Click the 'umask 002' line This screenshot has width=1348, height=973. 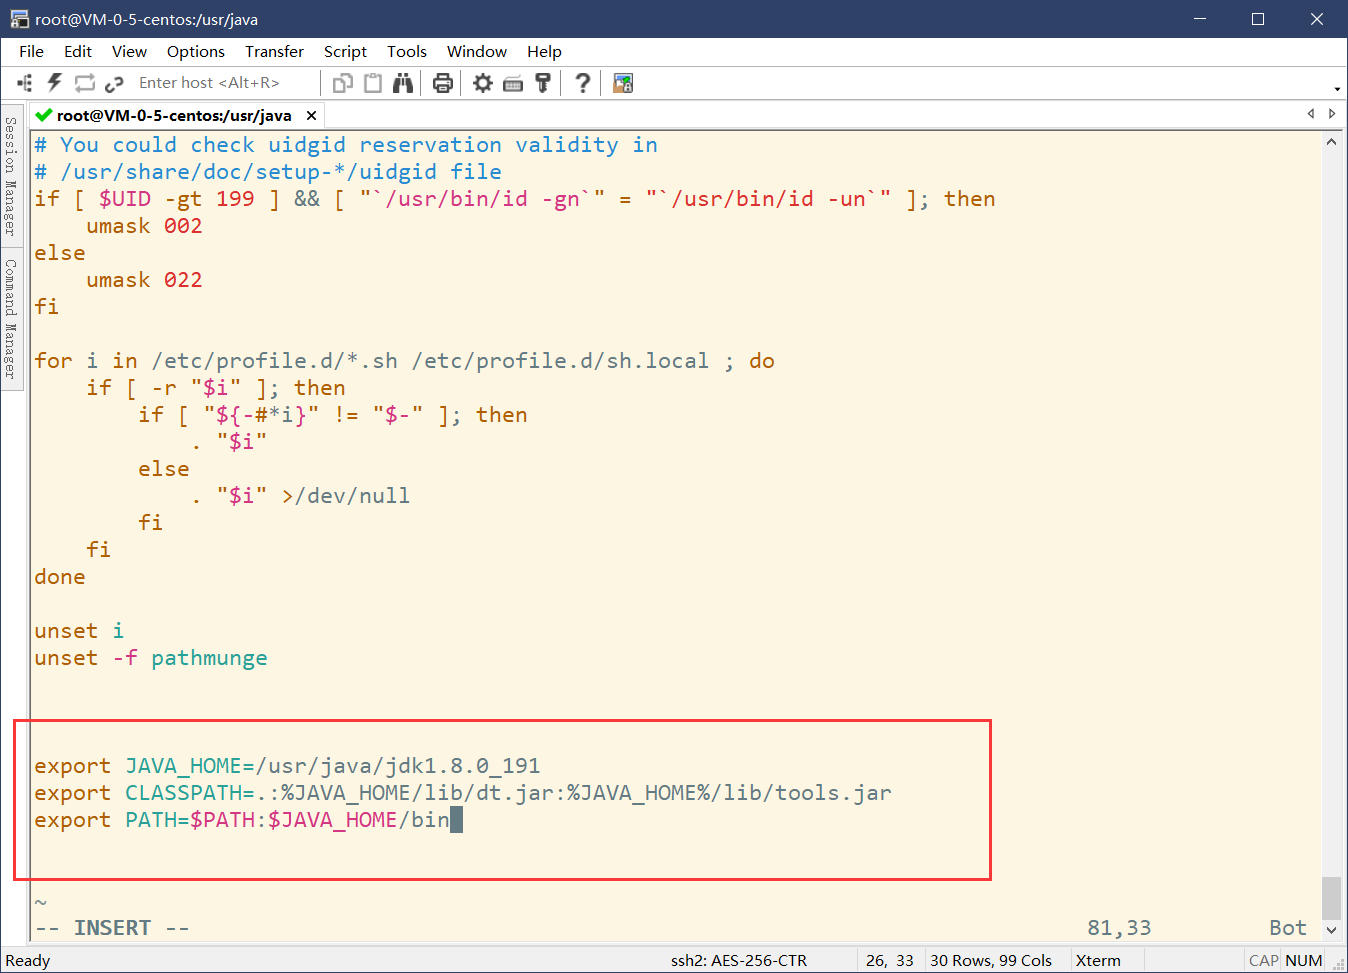pos(144,226)
